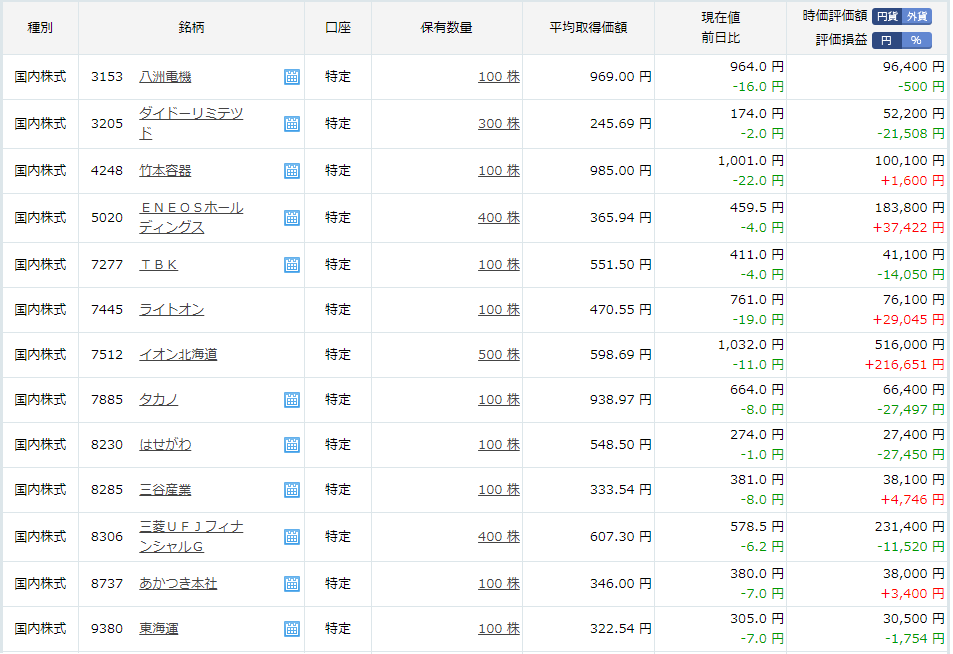
Task: Click 400 株 quantity for ENEOSホールディングス
Action: 499,218
